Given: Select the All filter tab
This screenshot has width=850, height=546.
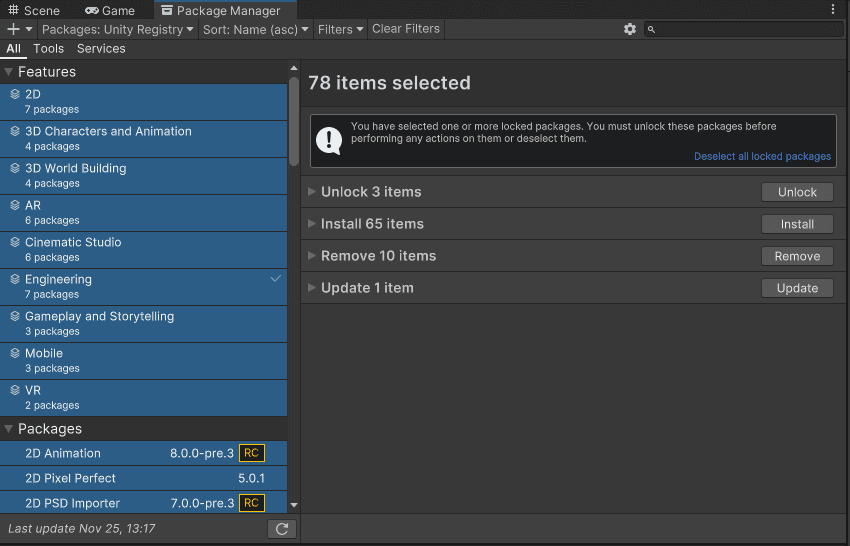Looking at the screenshot, I should (x=14, y=49).
